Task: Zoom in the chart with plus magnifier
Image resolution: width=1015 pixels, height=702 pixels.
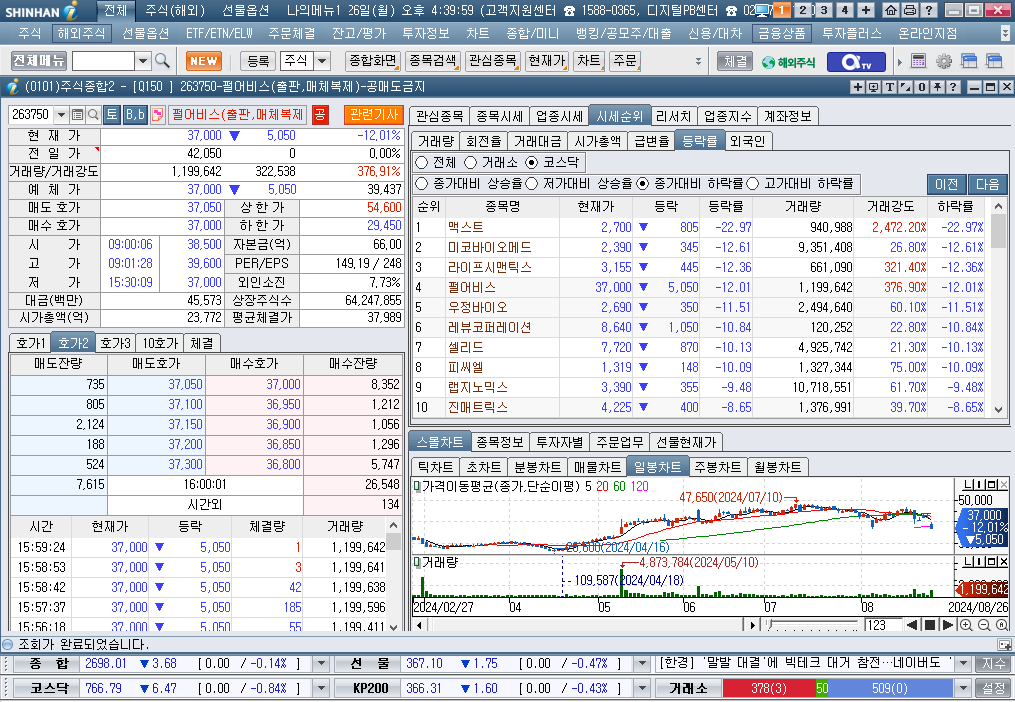Action: point(966,625)
